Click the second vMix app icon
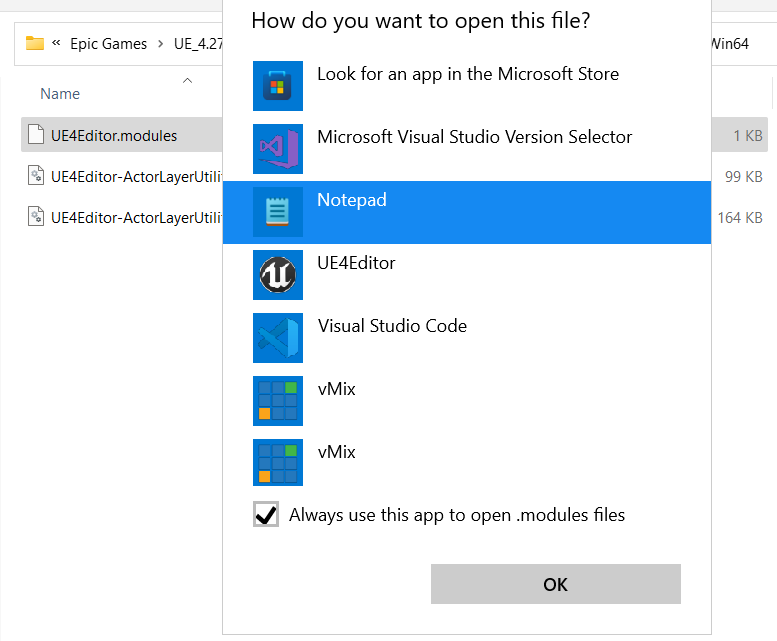777x641 pixels. [x=278, y=462]
